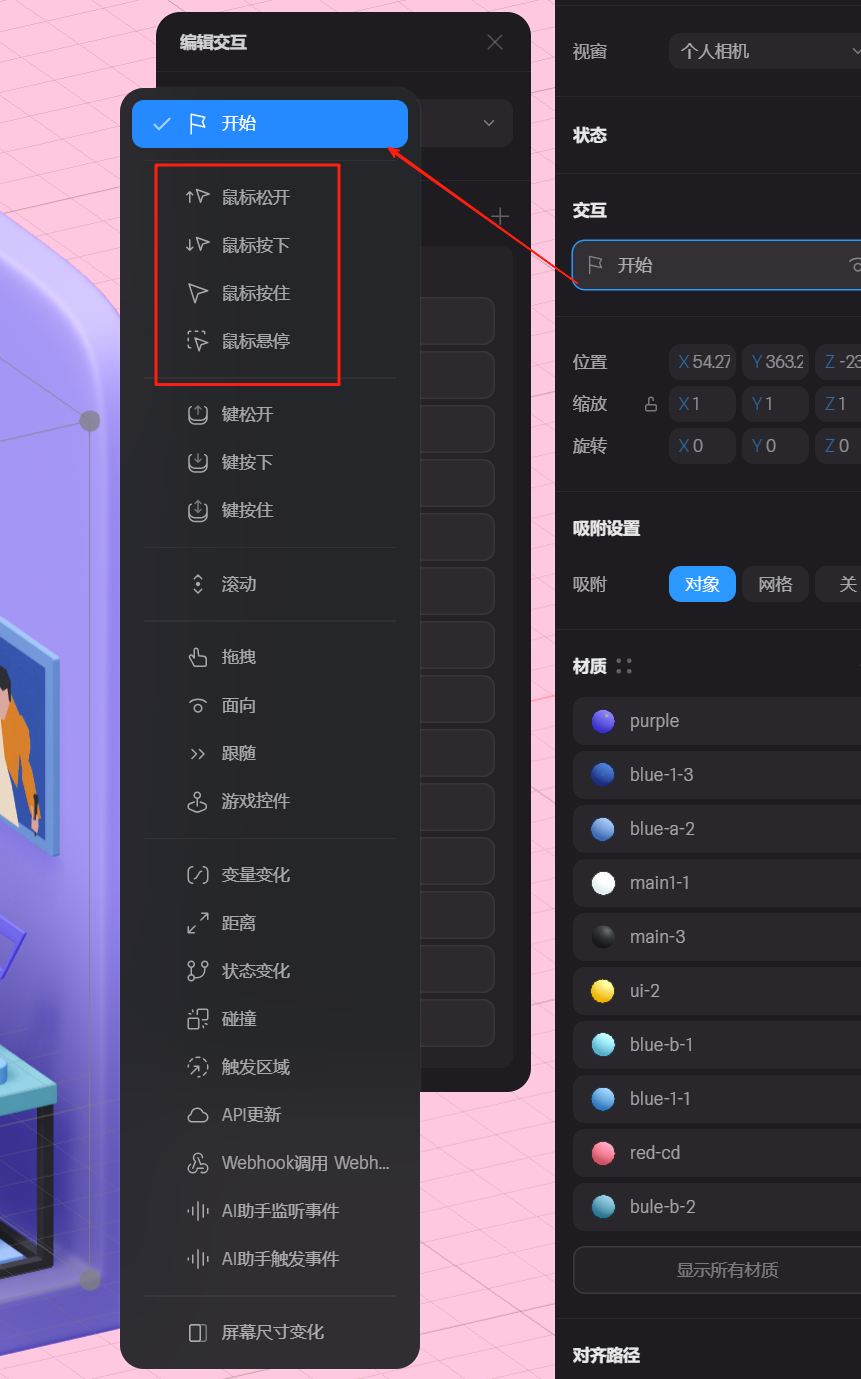Select the blue-a-2 material row
Image resolution: width=861 pixels, height=1379 pixels.
pos(717,829)
